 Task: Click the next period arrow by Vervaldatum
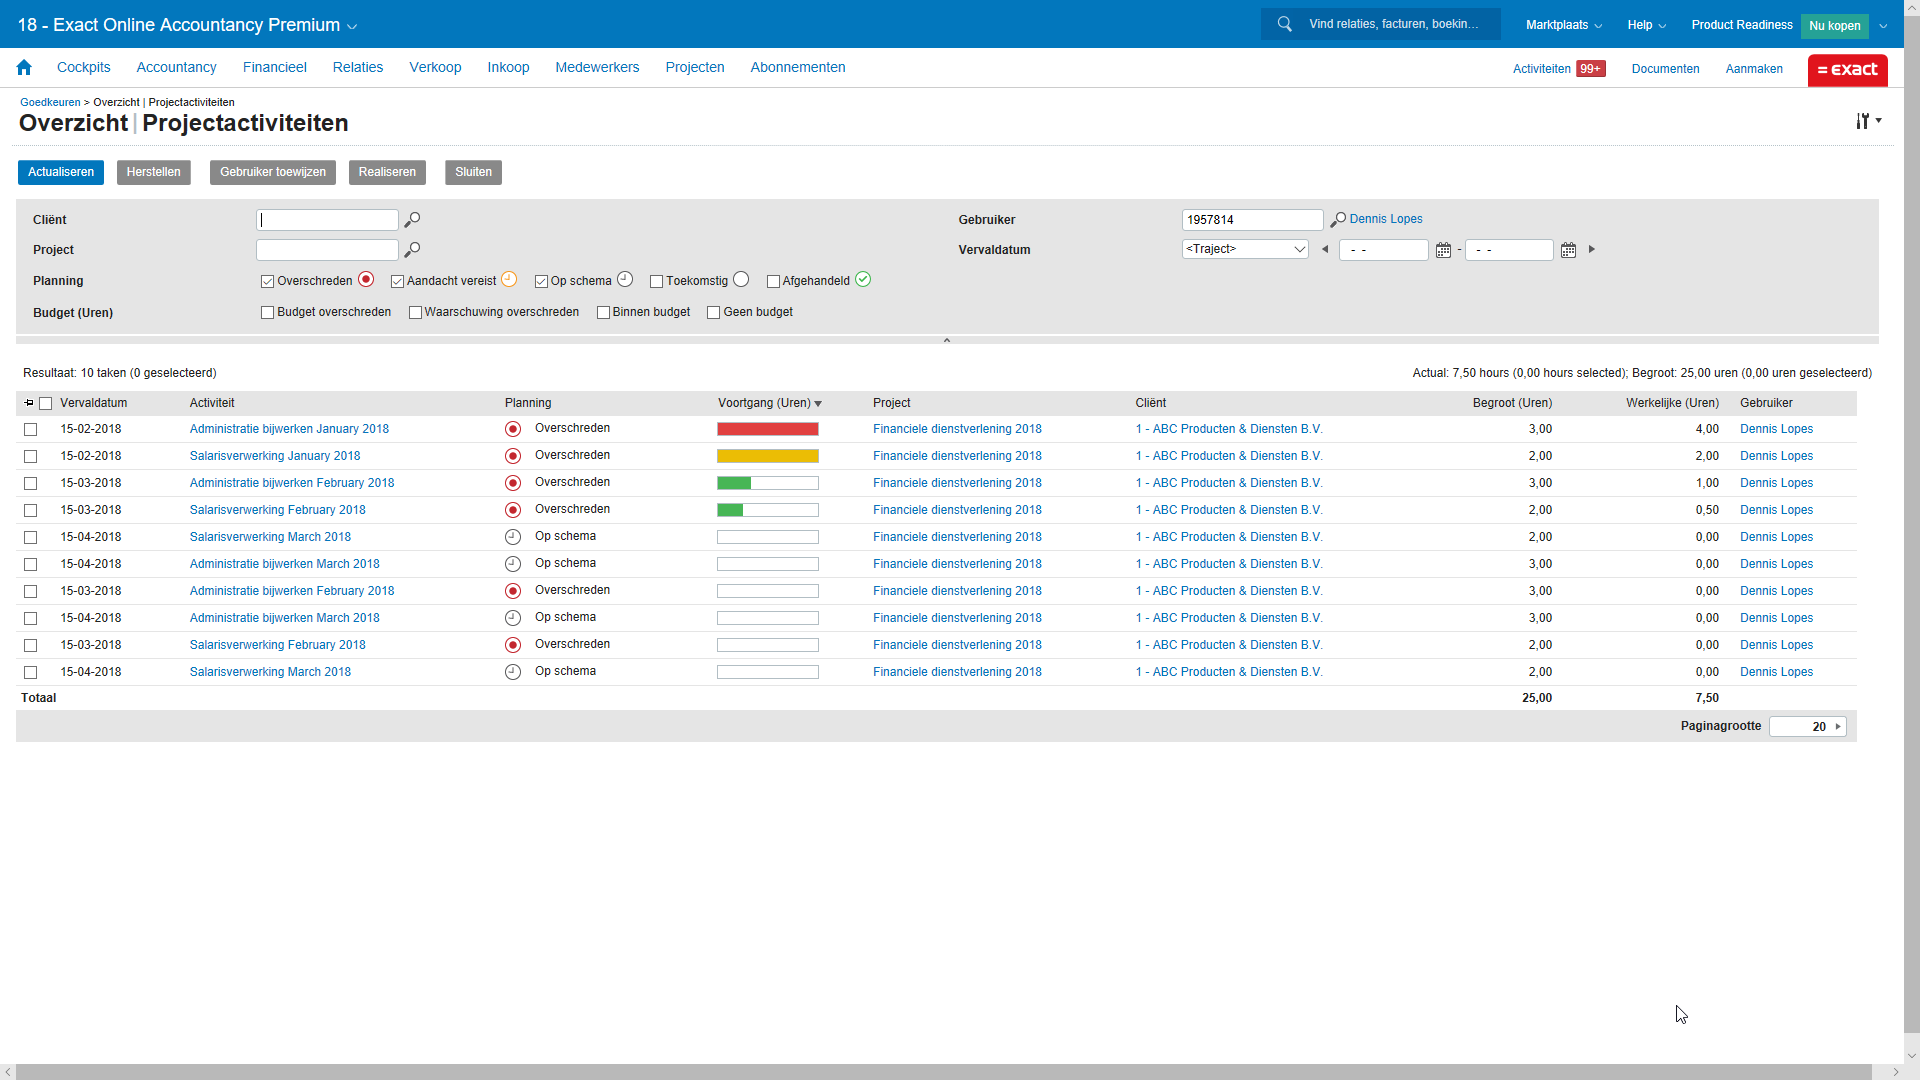[x=1592, y=250]
